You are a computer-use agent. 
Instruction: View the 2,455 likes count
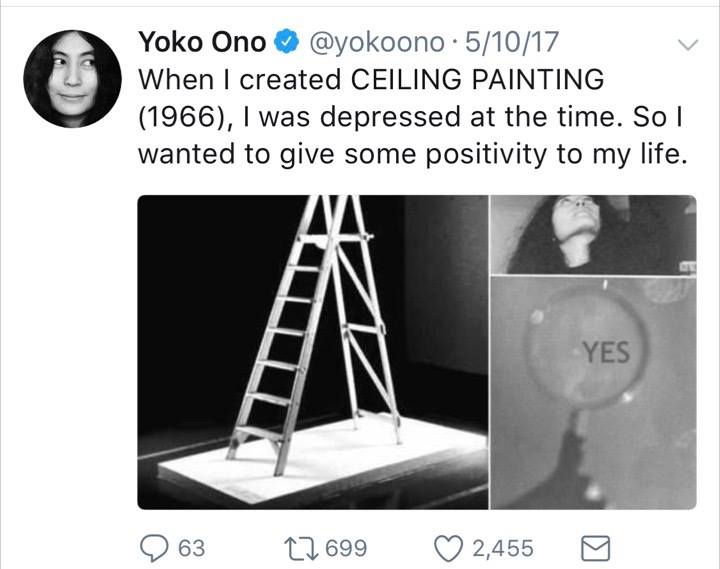503,548
